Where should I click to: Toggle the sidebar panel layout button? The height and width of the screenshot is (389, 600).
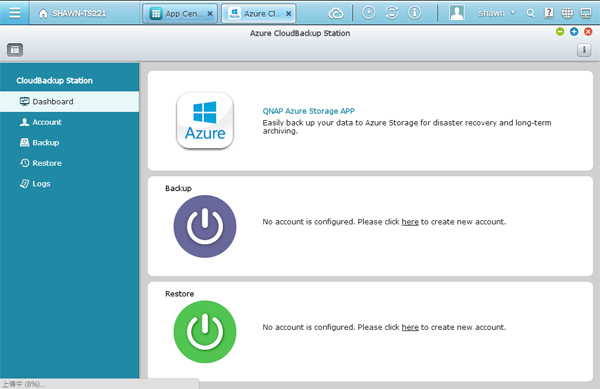[15, 50]
